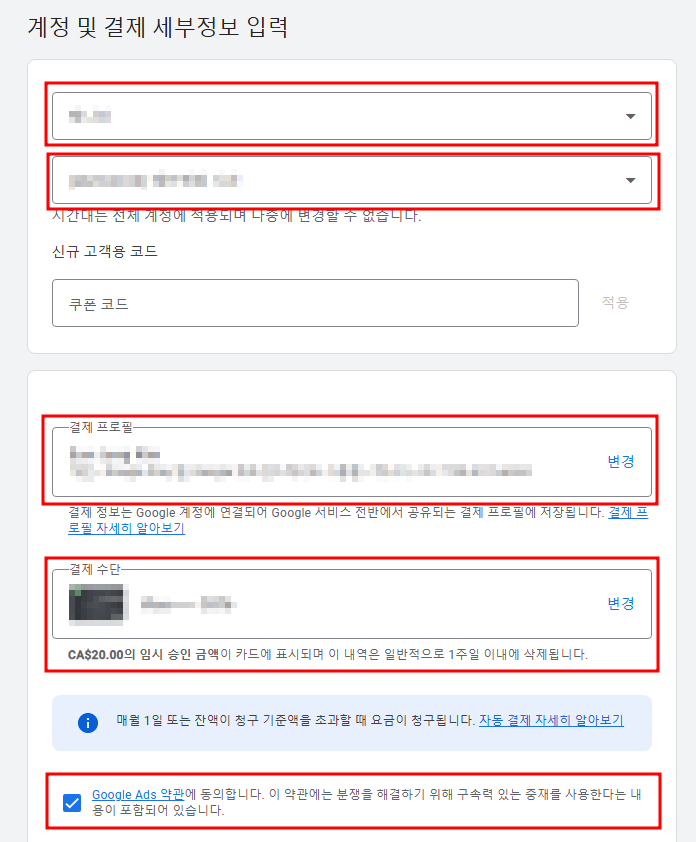This screenshot has width=696, height=842.
Task: Click the arrow icon of the topmost dropdown
Action: tap(630, 116)
